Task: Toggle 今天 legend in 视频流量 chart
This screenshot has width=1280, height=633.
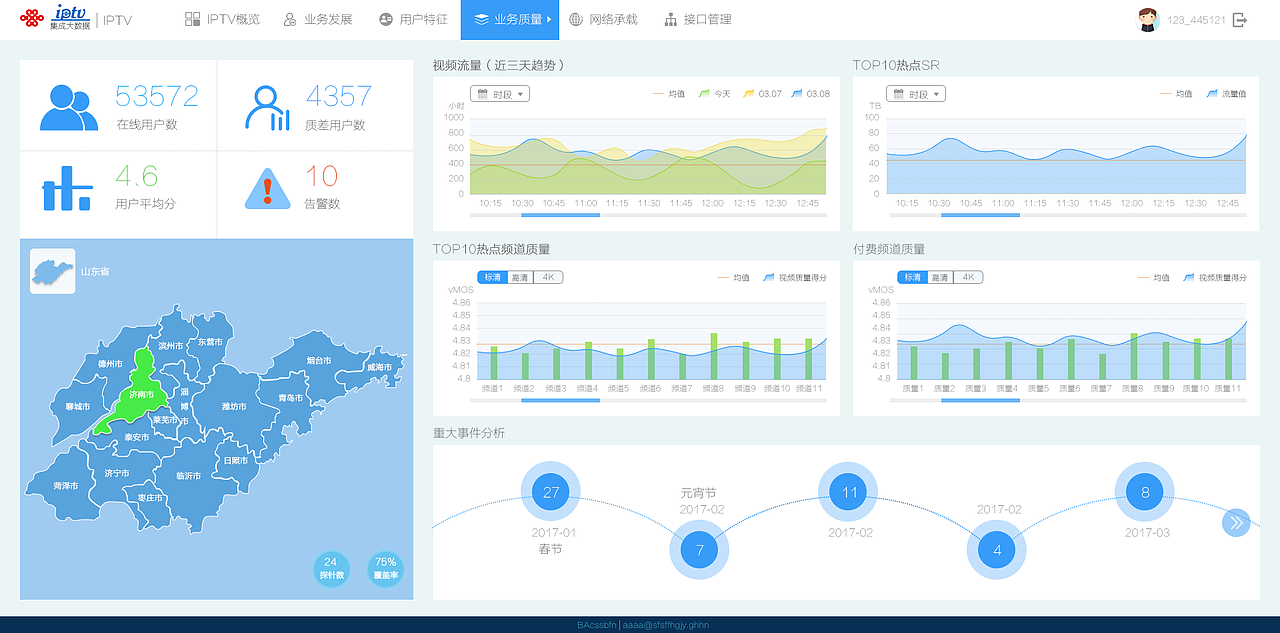Action: [x=715, y=94]
